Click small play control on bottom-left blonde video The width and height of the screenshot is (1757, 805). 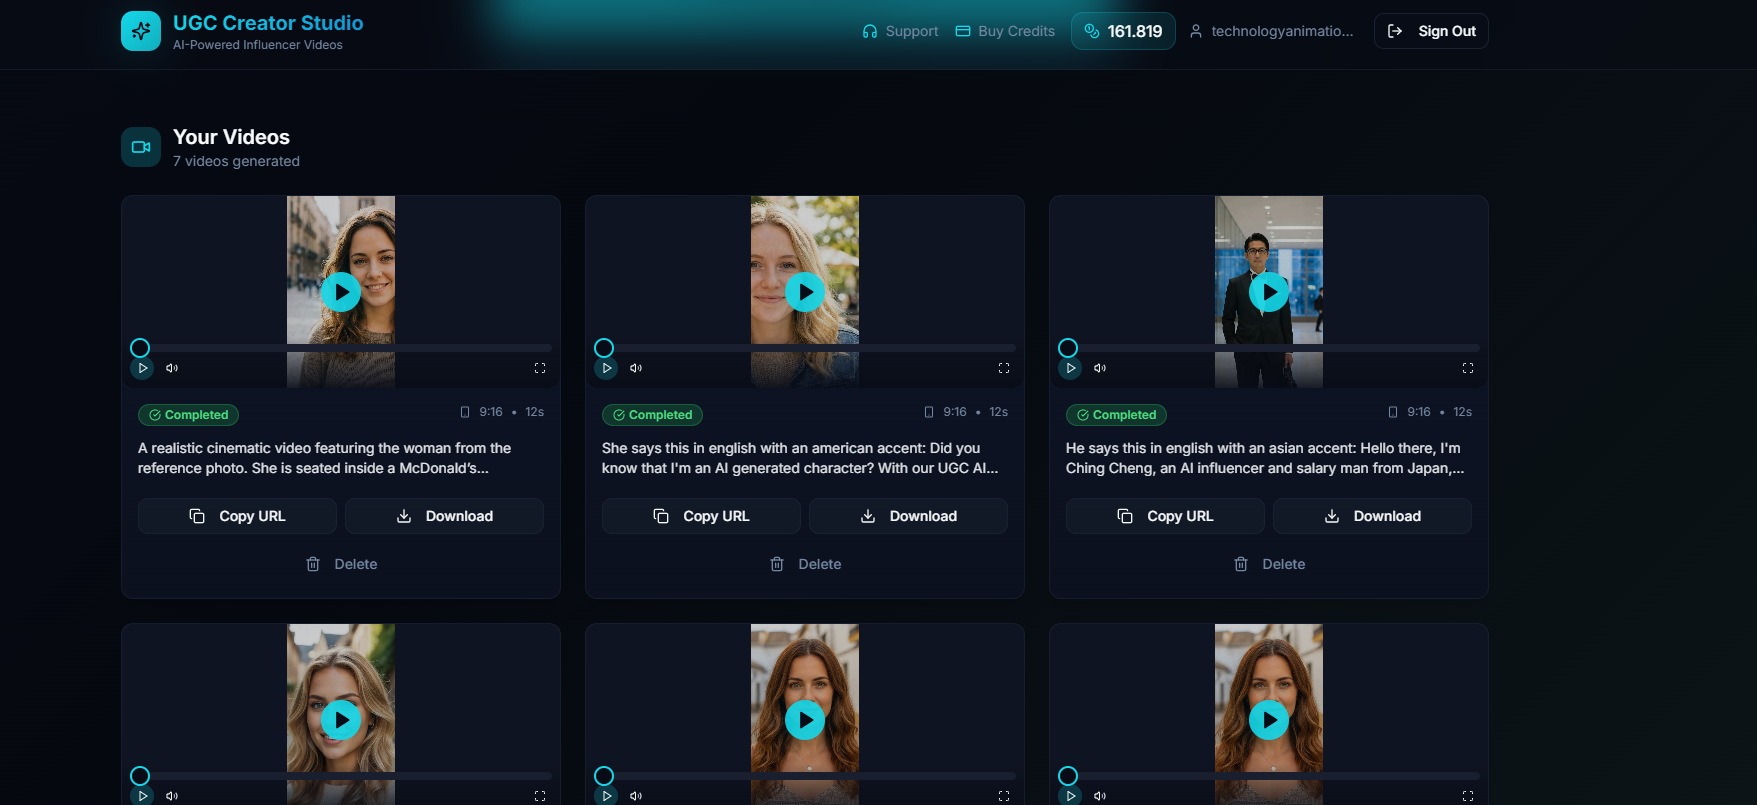(x=142, y=796)
